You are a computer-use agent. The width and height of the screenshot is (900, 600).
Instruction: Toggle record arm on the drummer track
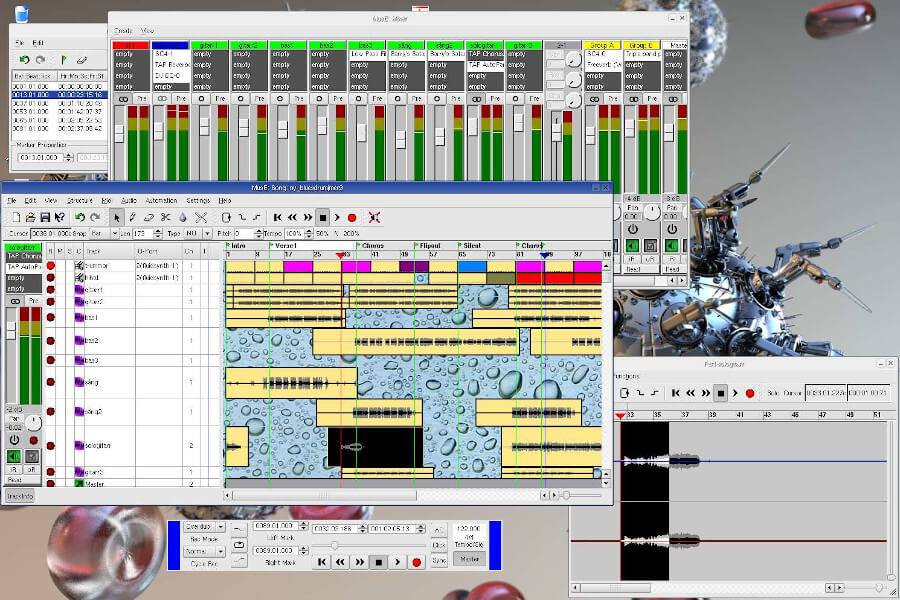(x=50, y=266)
